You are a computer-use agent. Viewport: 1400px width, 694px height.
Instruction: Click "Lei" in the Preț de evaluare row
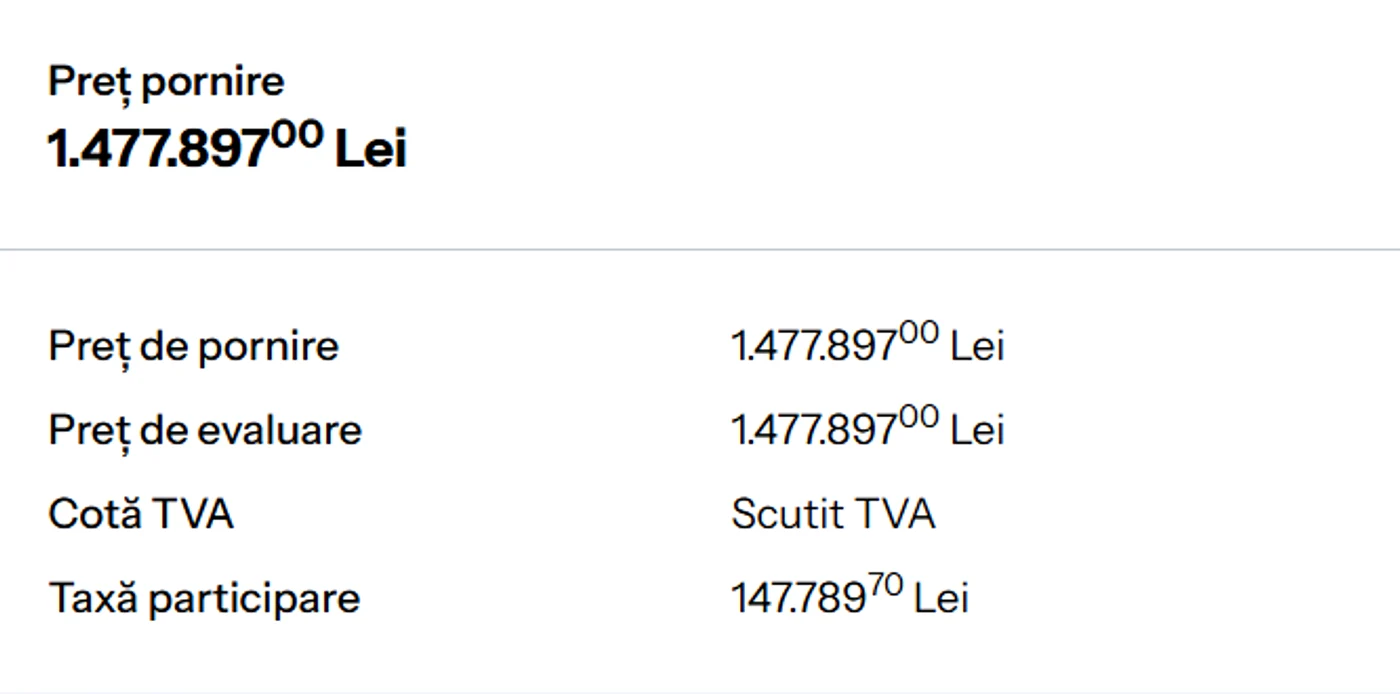[x=977, y=431]
